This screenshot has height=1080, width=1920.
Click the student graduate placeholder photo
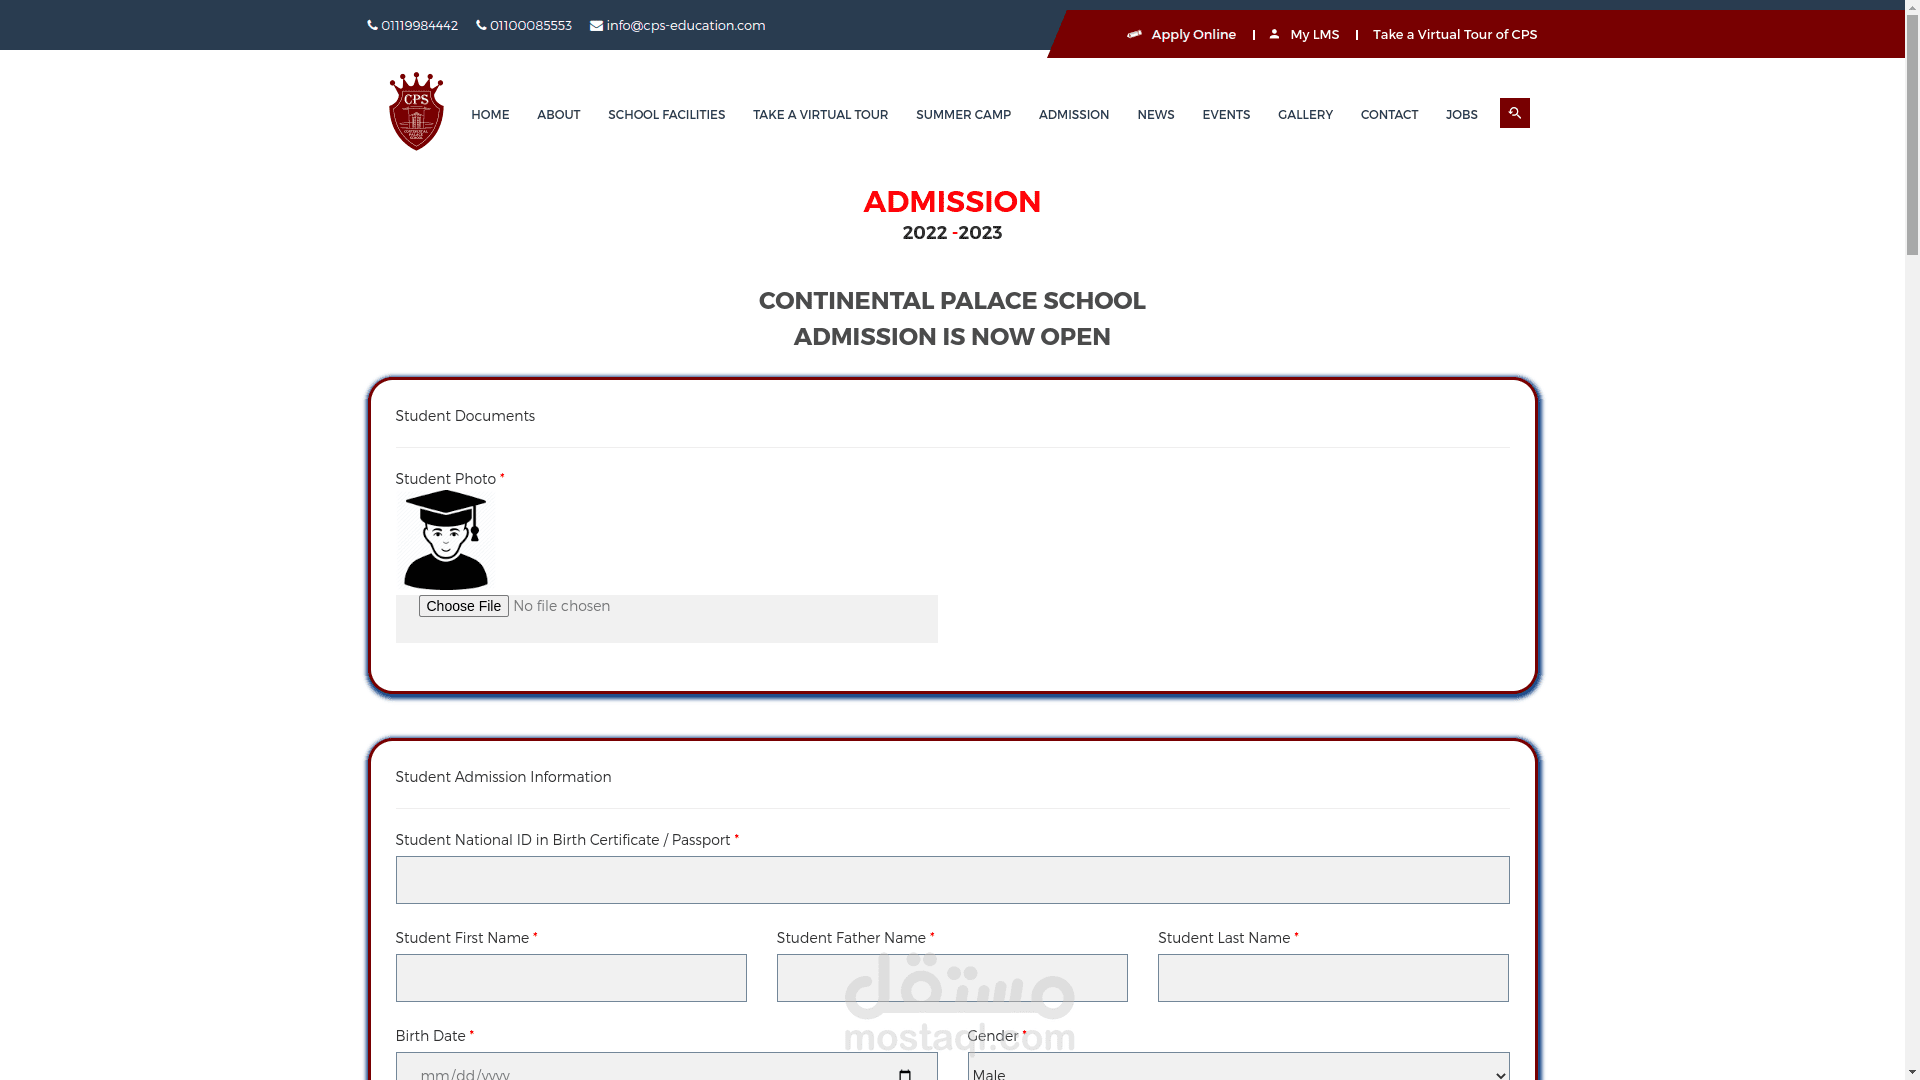point(446,540)
